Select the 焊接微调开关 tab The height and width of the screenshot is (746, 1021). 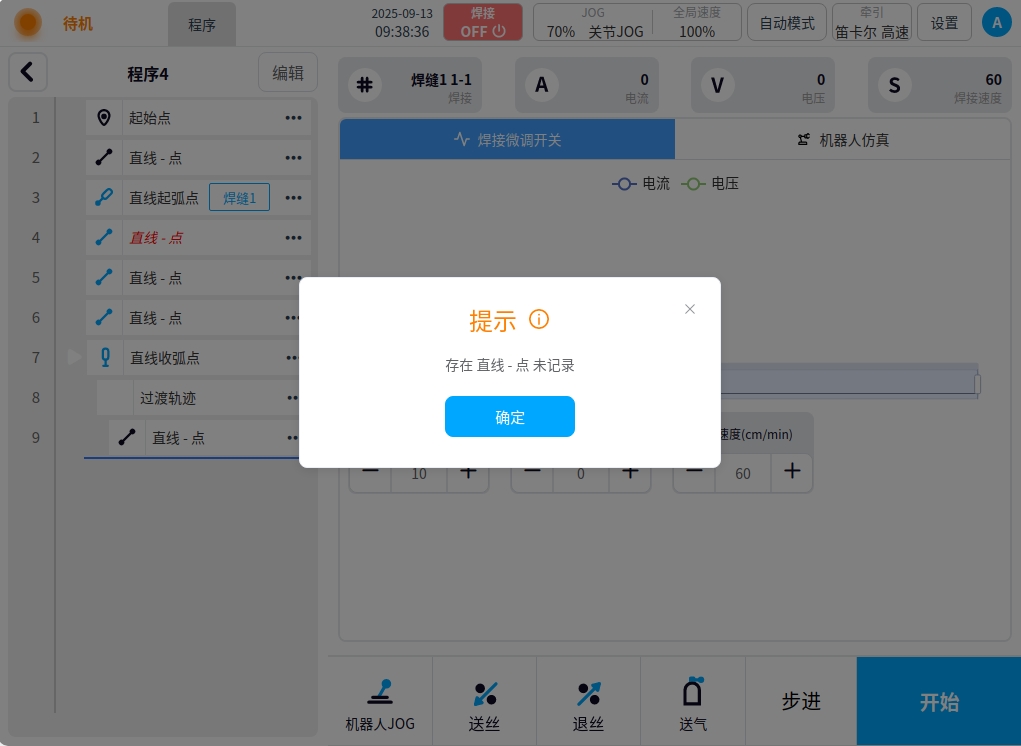pyautogui.click(x=507, y=140)
